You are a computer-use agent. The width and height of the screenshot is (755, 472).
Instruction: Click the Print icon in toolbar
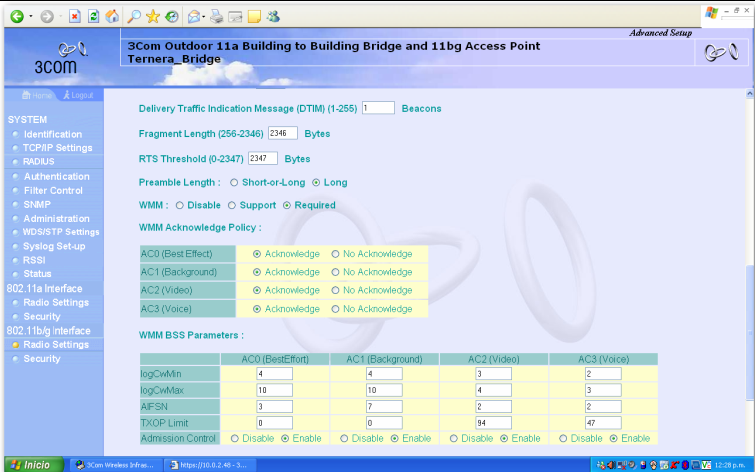(216, 16)
